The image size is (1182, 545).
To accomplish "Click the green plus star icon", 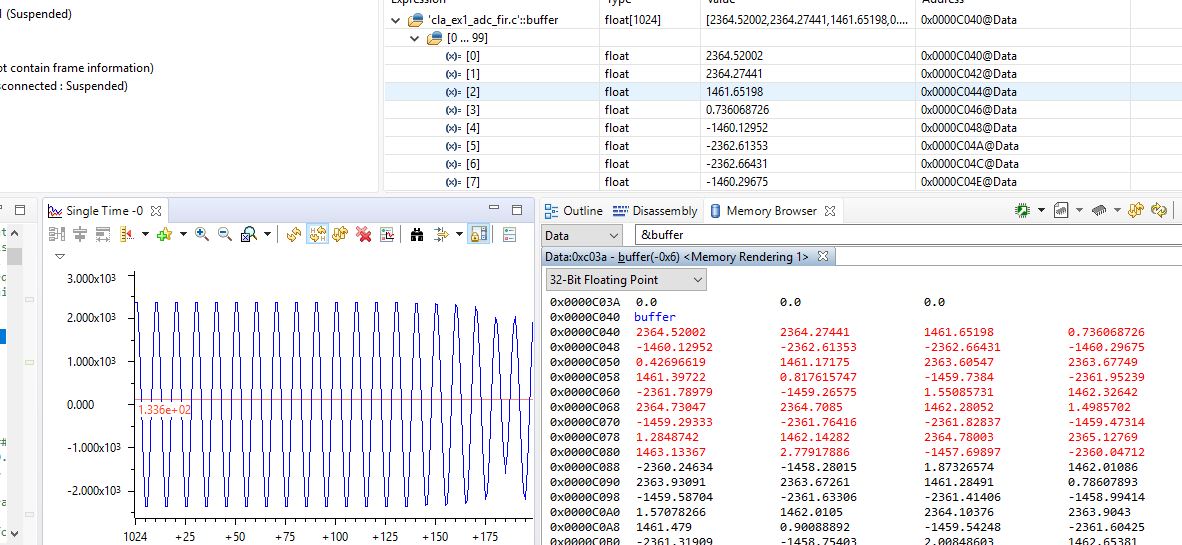I will [x=163, y=234].
